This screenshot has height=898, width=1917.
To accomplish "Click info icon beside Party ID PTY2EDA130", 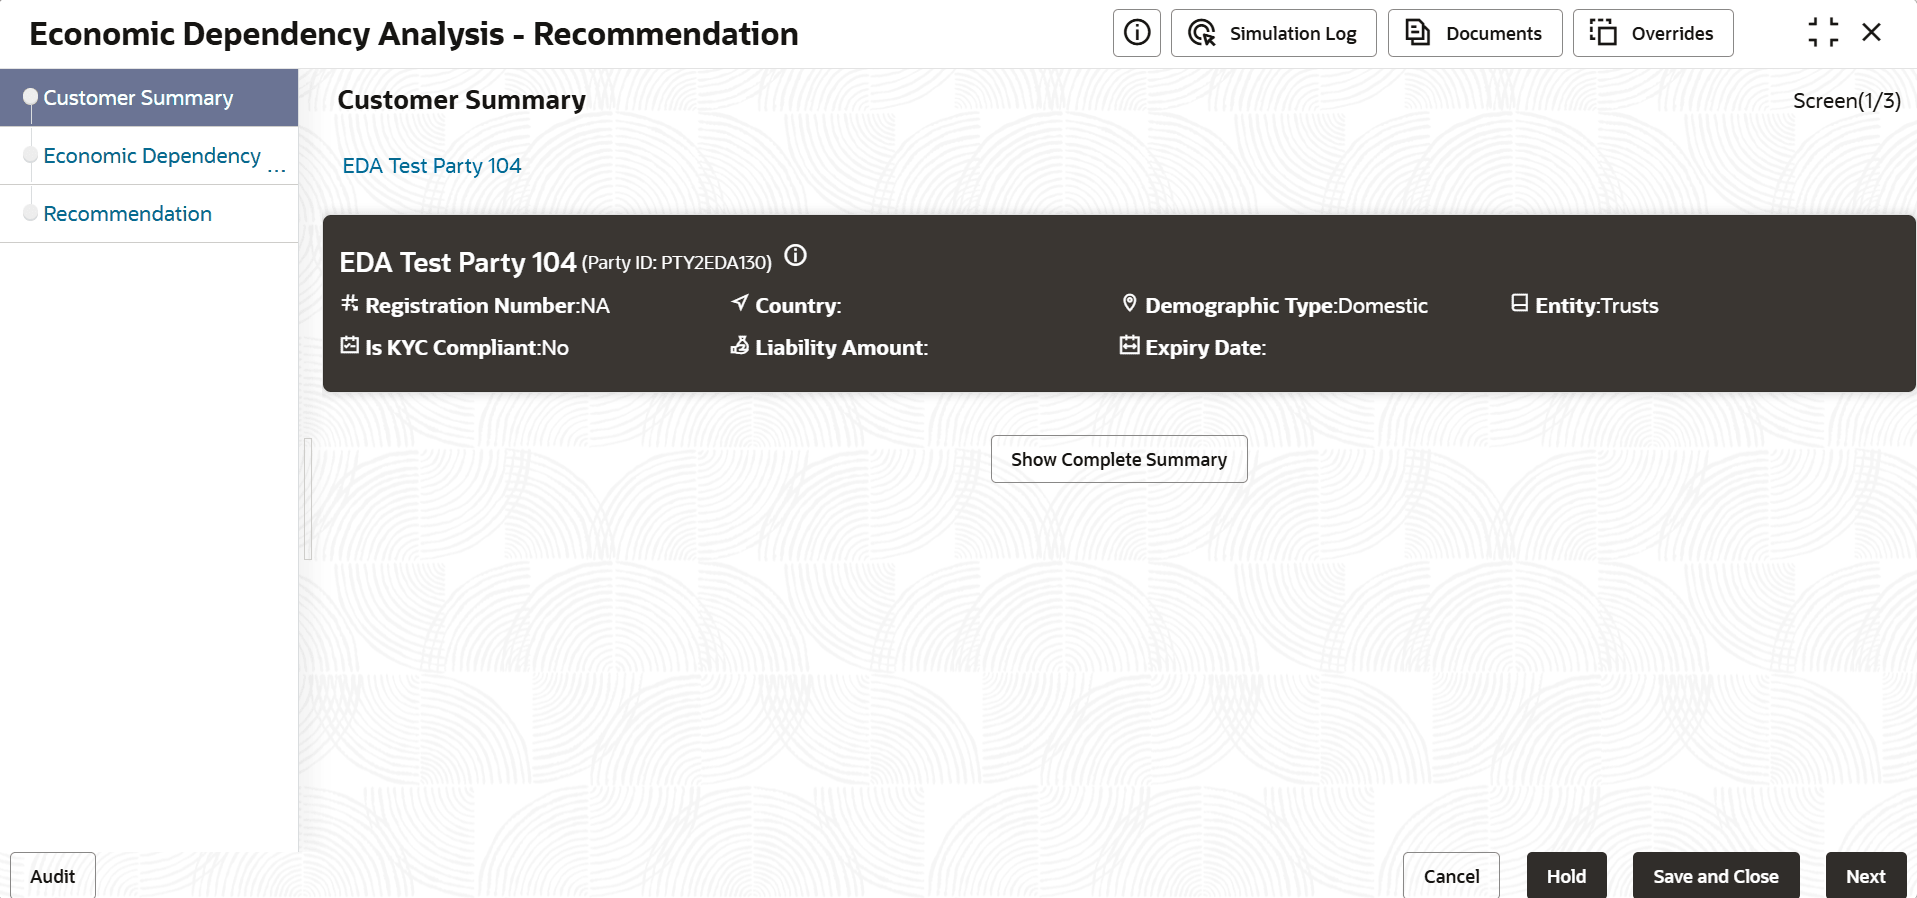I will (795, 256).
